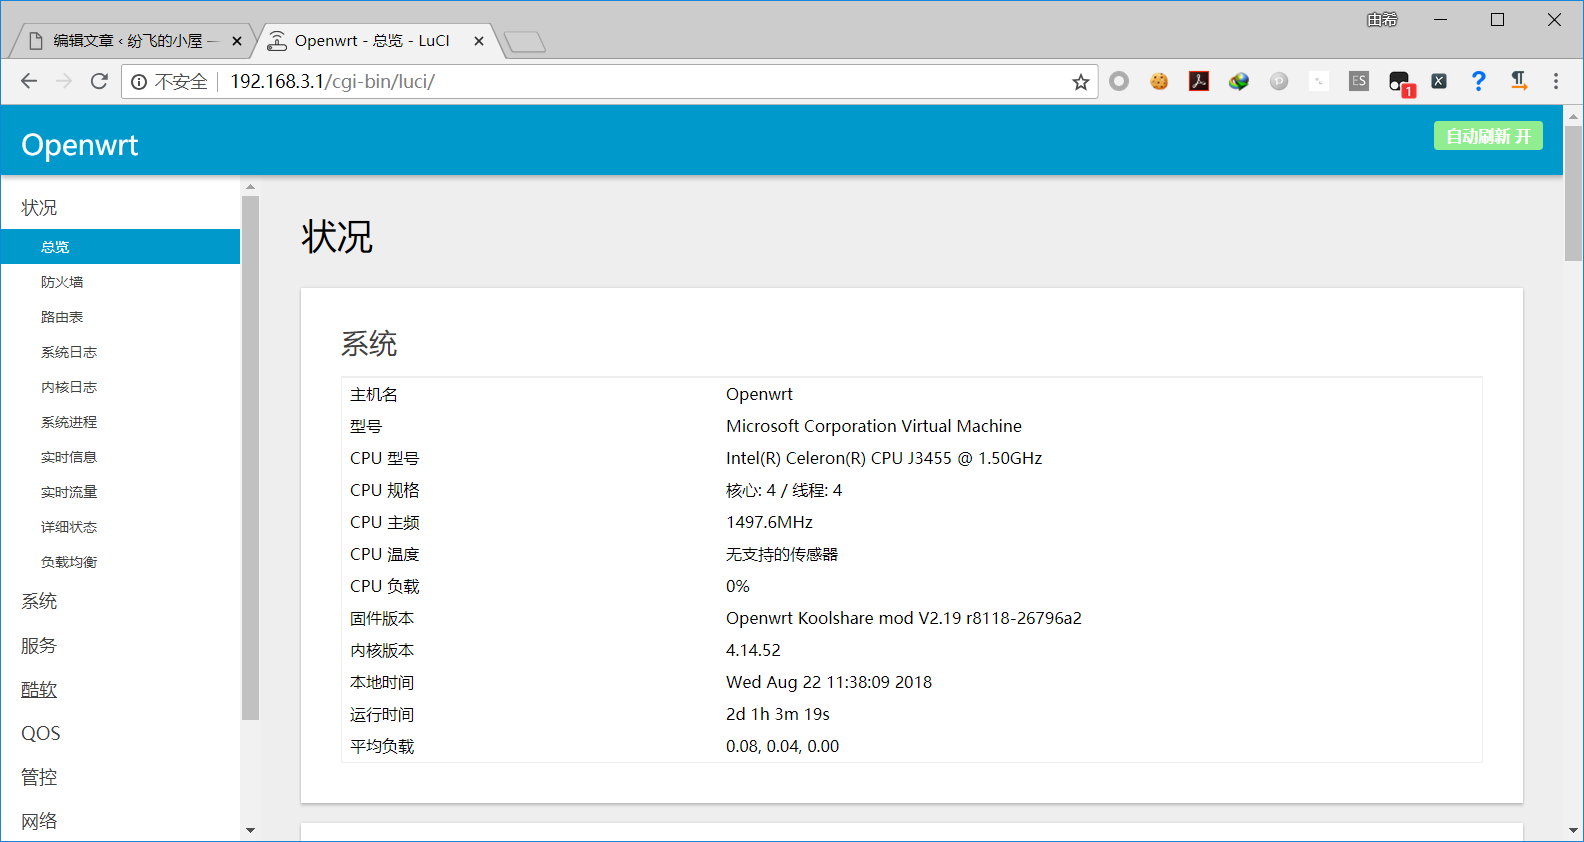Click the sidebar scroll down arrow
Screen dimensions: 1584x842
pos(250,830)
